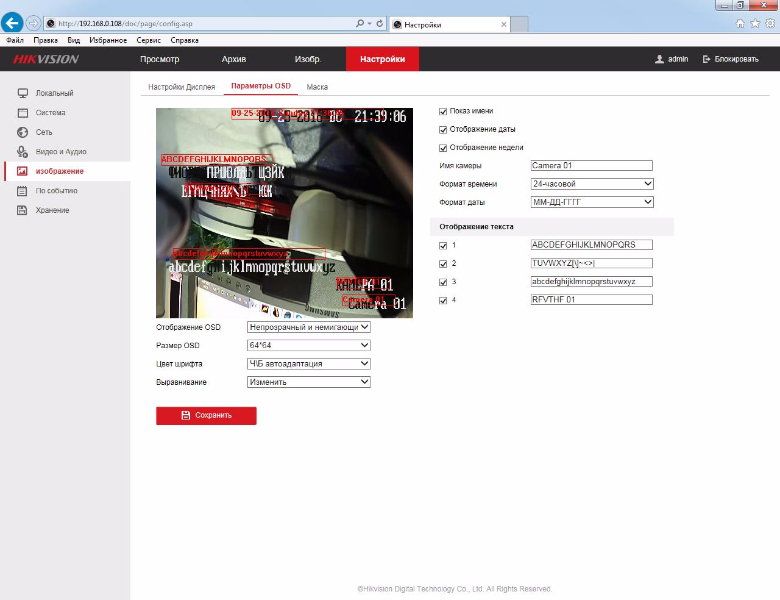780x600 pixels.
Task: Switch to Архив top tab
Action: [234, 59]
